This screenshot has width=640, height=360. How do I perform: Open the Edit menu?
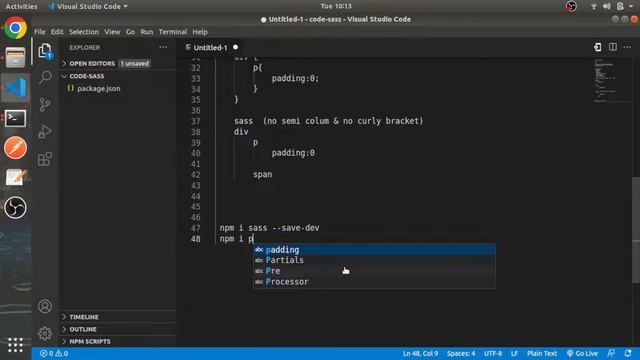[57, 32]
